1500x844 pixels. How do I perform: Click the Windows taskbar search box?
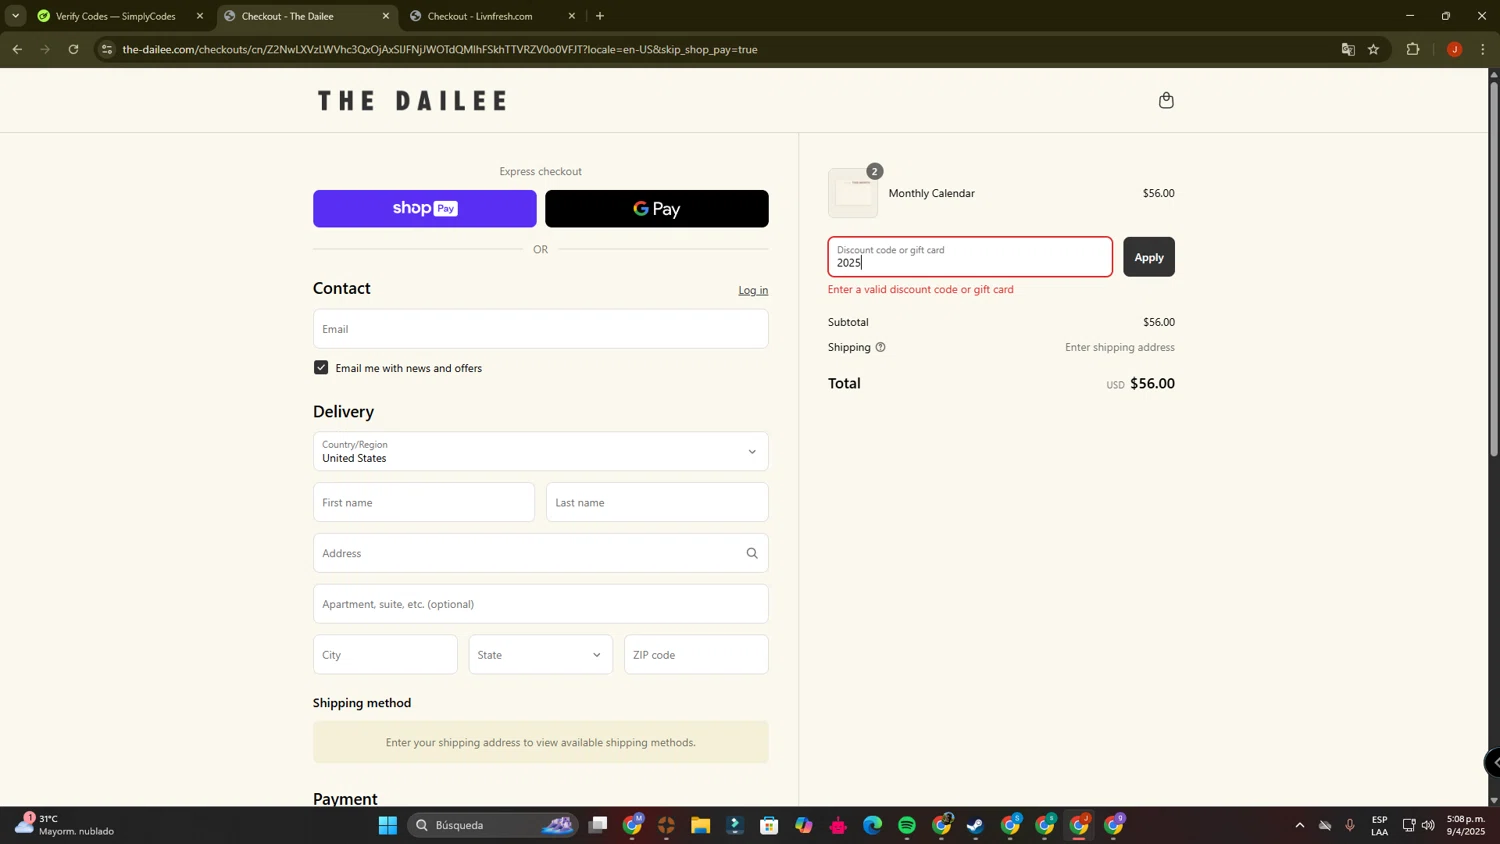coord(493,825)
